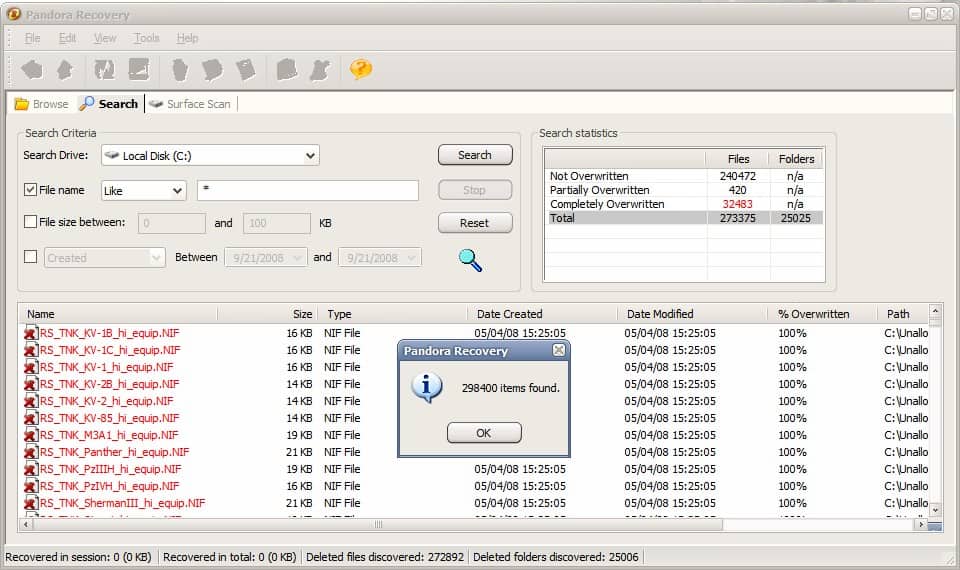Click file icon beside RS_TNK_PzIVH_hi_equip.NIF
The height and width of the screenshot is (570, 960).
(31, 486)
